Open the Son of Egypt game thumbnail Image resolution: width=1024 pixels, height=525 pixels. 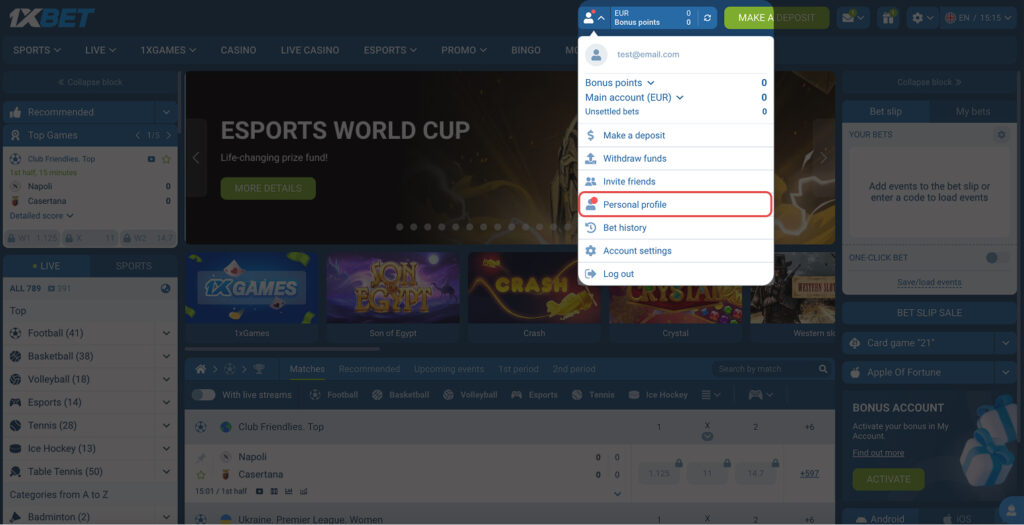click(x=393, y=295)
